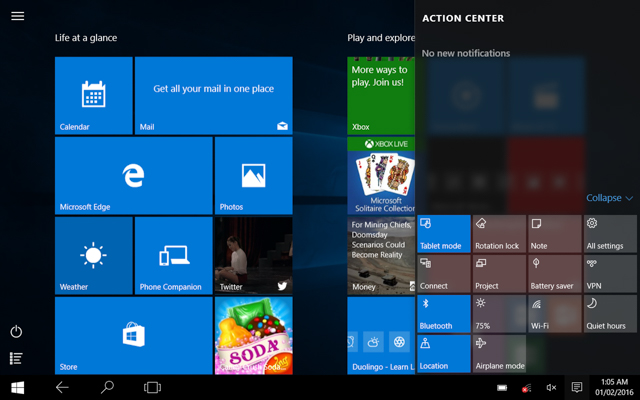
Task: Open the Twitter tile
Action: pyautogui.click(x=253, y=256)
